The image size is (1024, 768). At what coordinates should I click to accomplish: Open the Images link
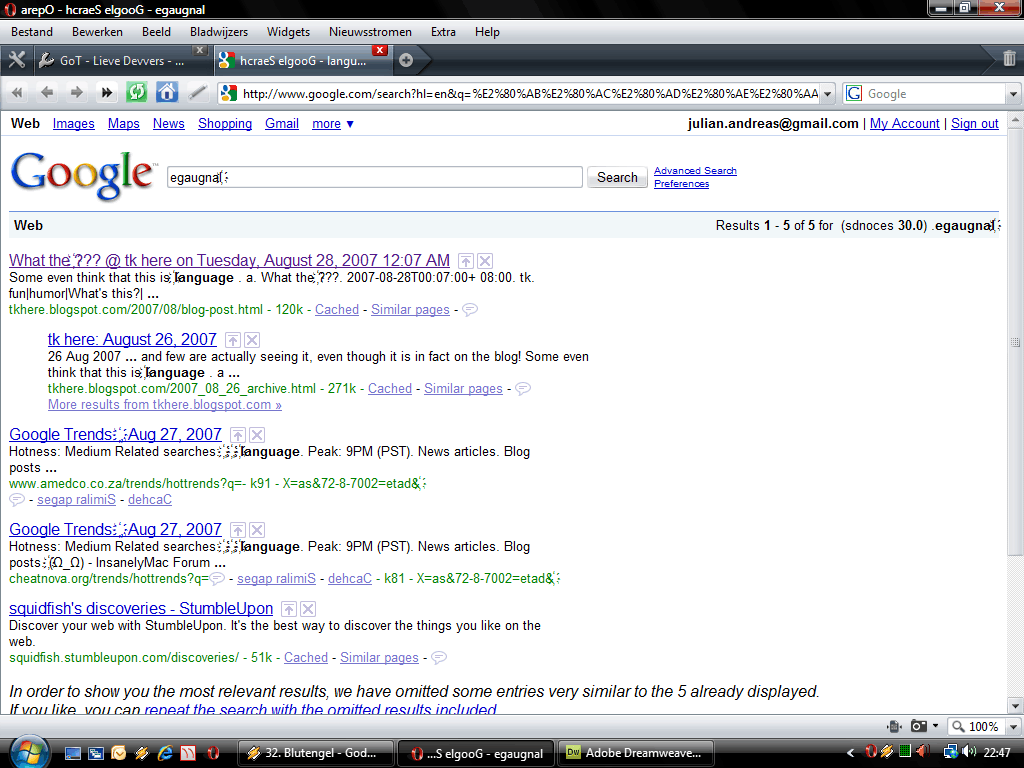pos(73,123)
